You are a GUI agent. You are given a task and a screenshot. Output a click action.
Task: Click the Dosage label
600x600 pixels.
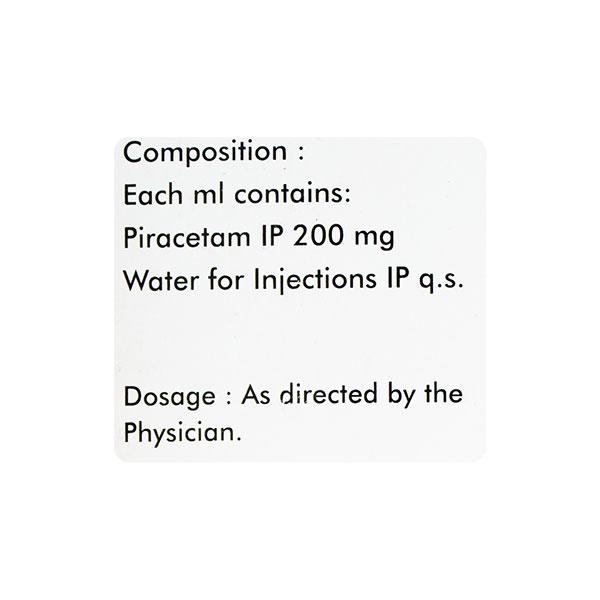pos(169,398)
